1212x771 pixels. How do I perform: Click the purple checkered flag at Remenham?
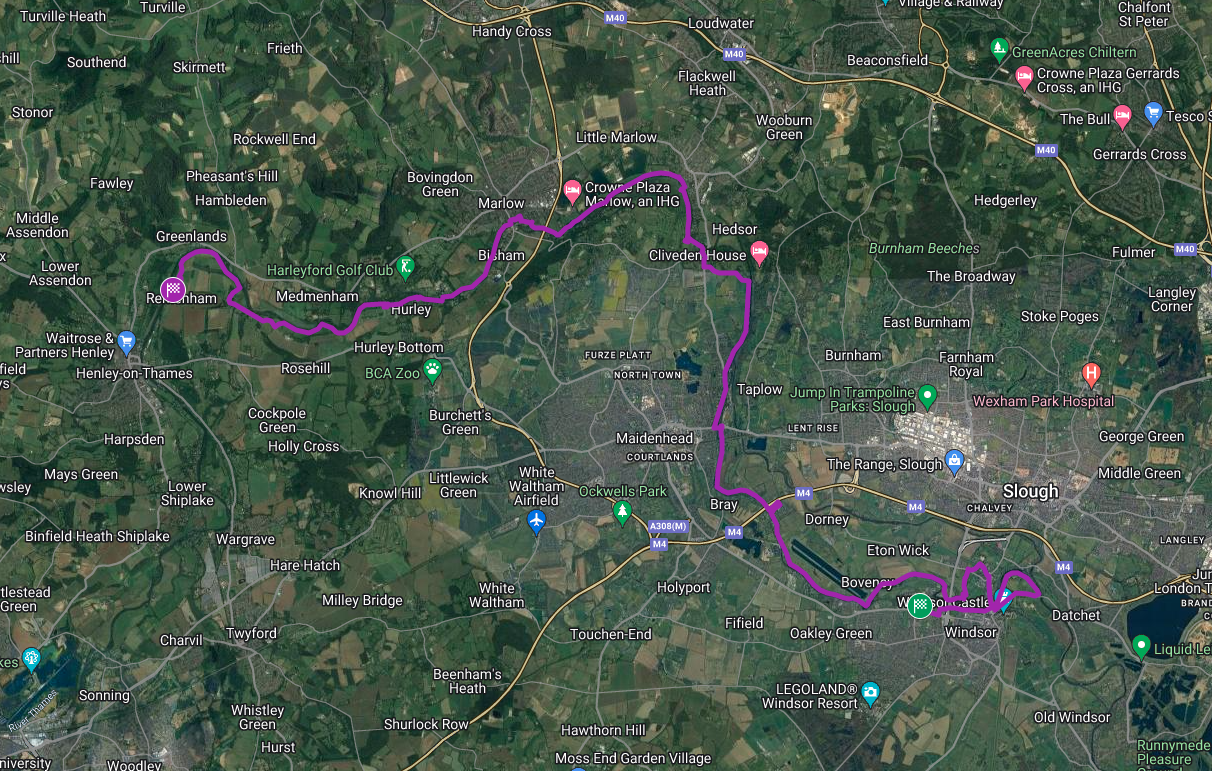click(x=174, y=290)
